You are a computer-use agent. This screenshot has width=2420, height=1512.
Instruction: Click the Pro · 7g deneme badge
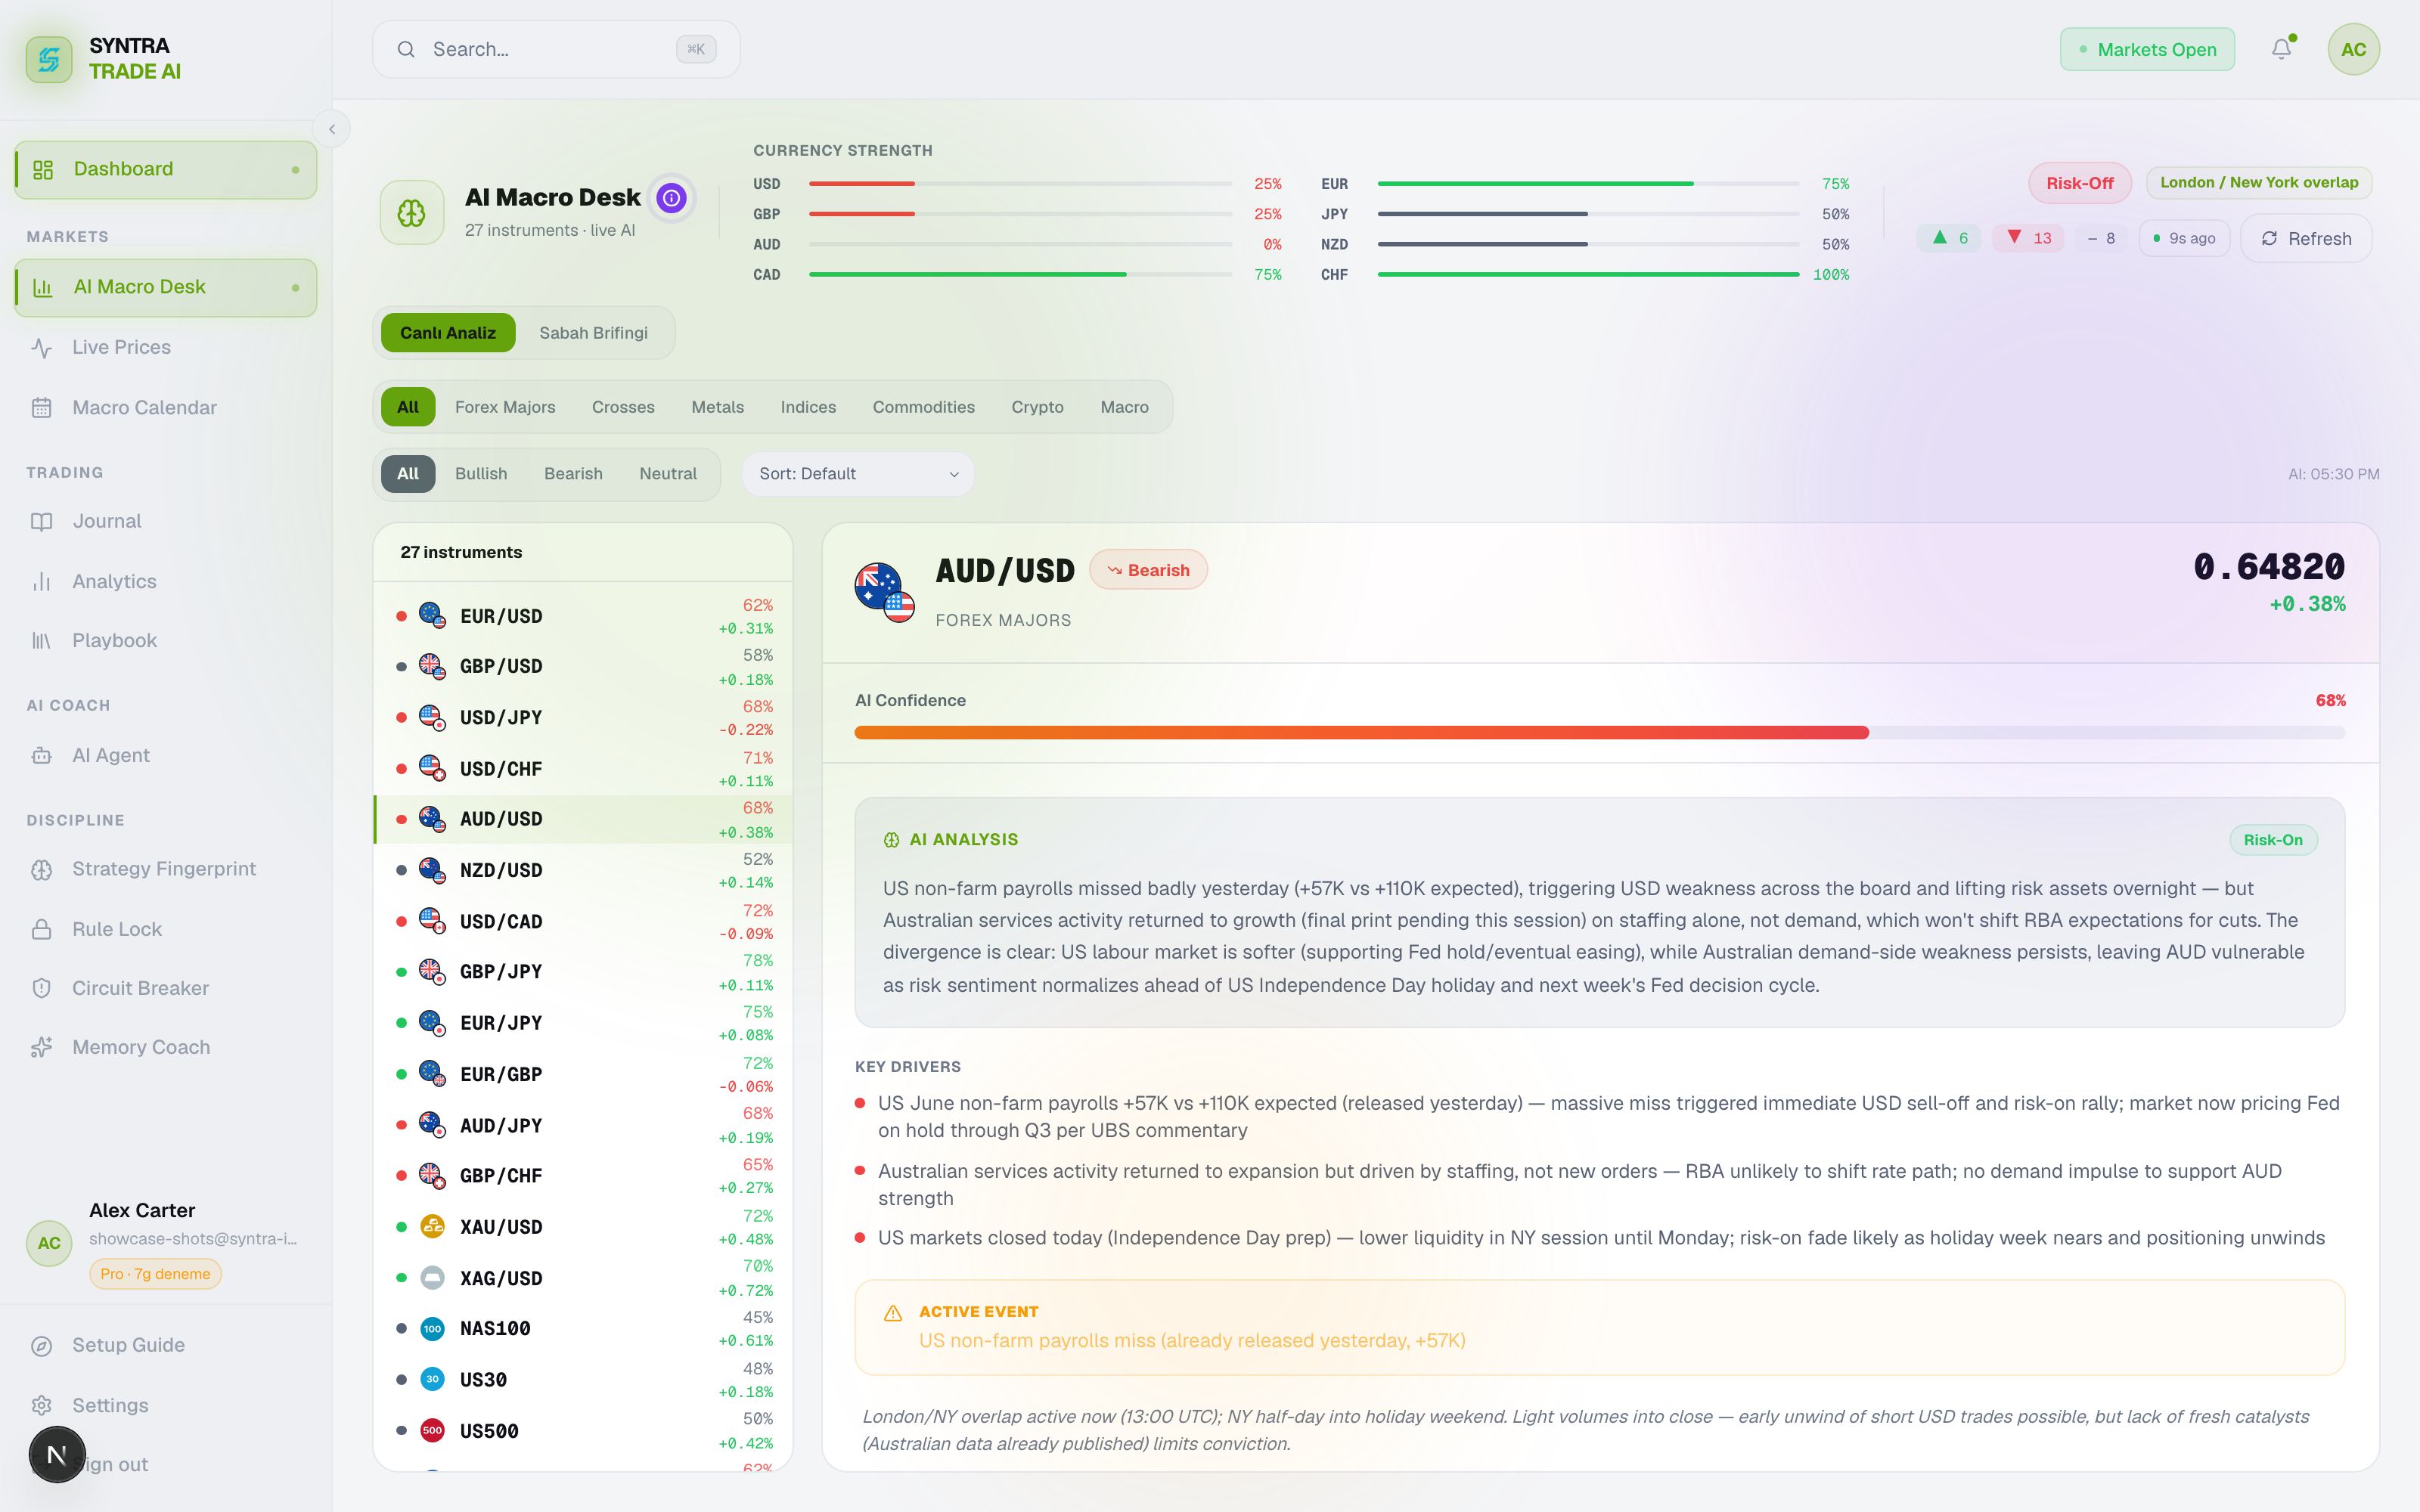pos(155,1274)
